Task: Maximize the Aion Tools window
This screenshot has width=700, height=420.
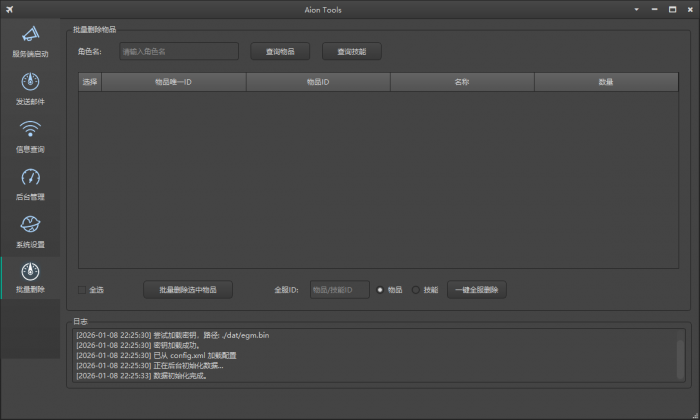Action: [x=672, y=9]
